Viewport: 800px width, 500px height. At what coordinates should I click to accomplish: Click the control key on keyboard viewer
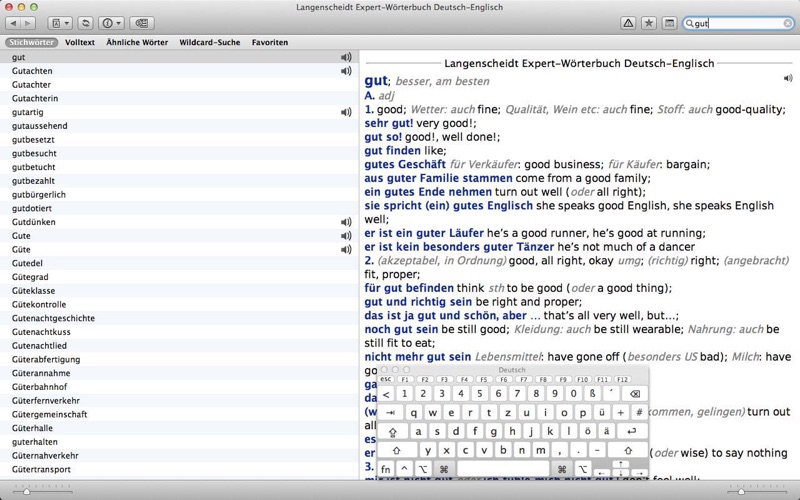404,469
